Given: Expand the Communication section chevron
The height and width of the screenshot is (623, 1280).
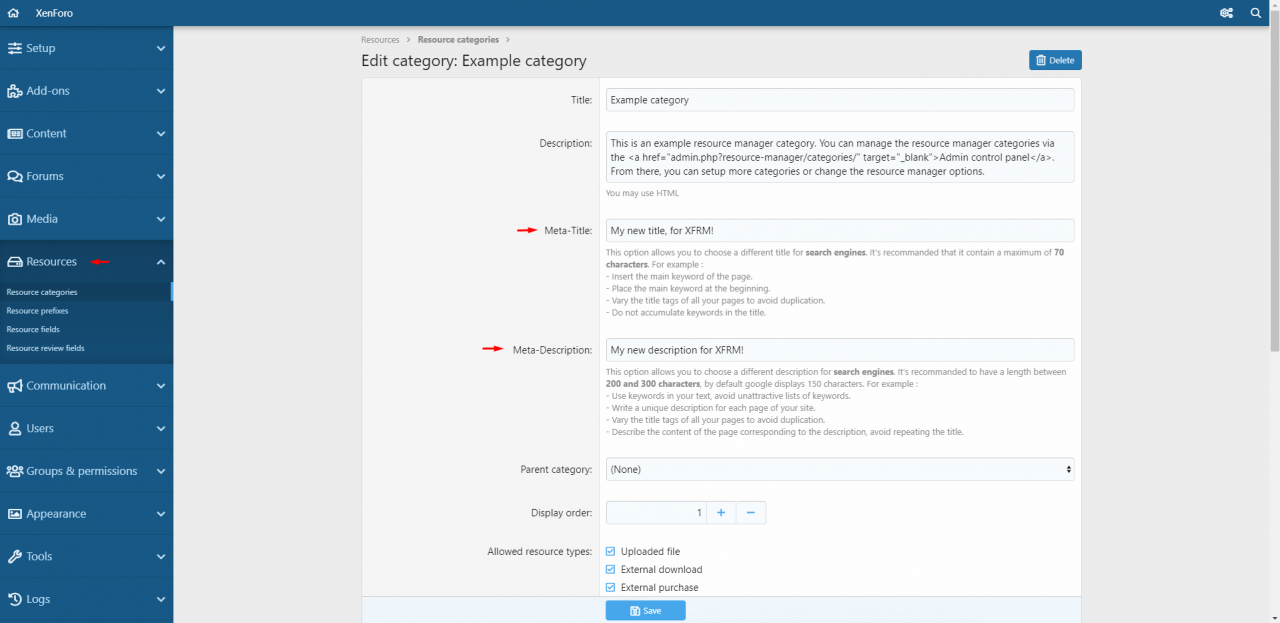Looking at the screenshot, I should [161, 386].
